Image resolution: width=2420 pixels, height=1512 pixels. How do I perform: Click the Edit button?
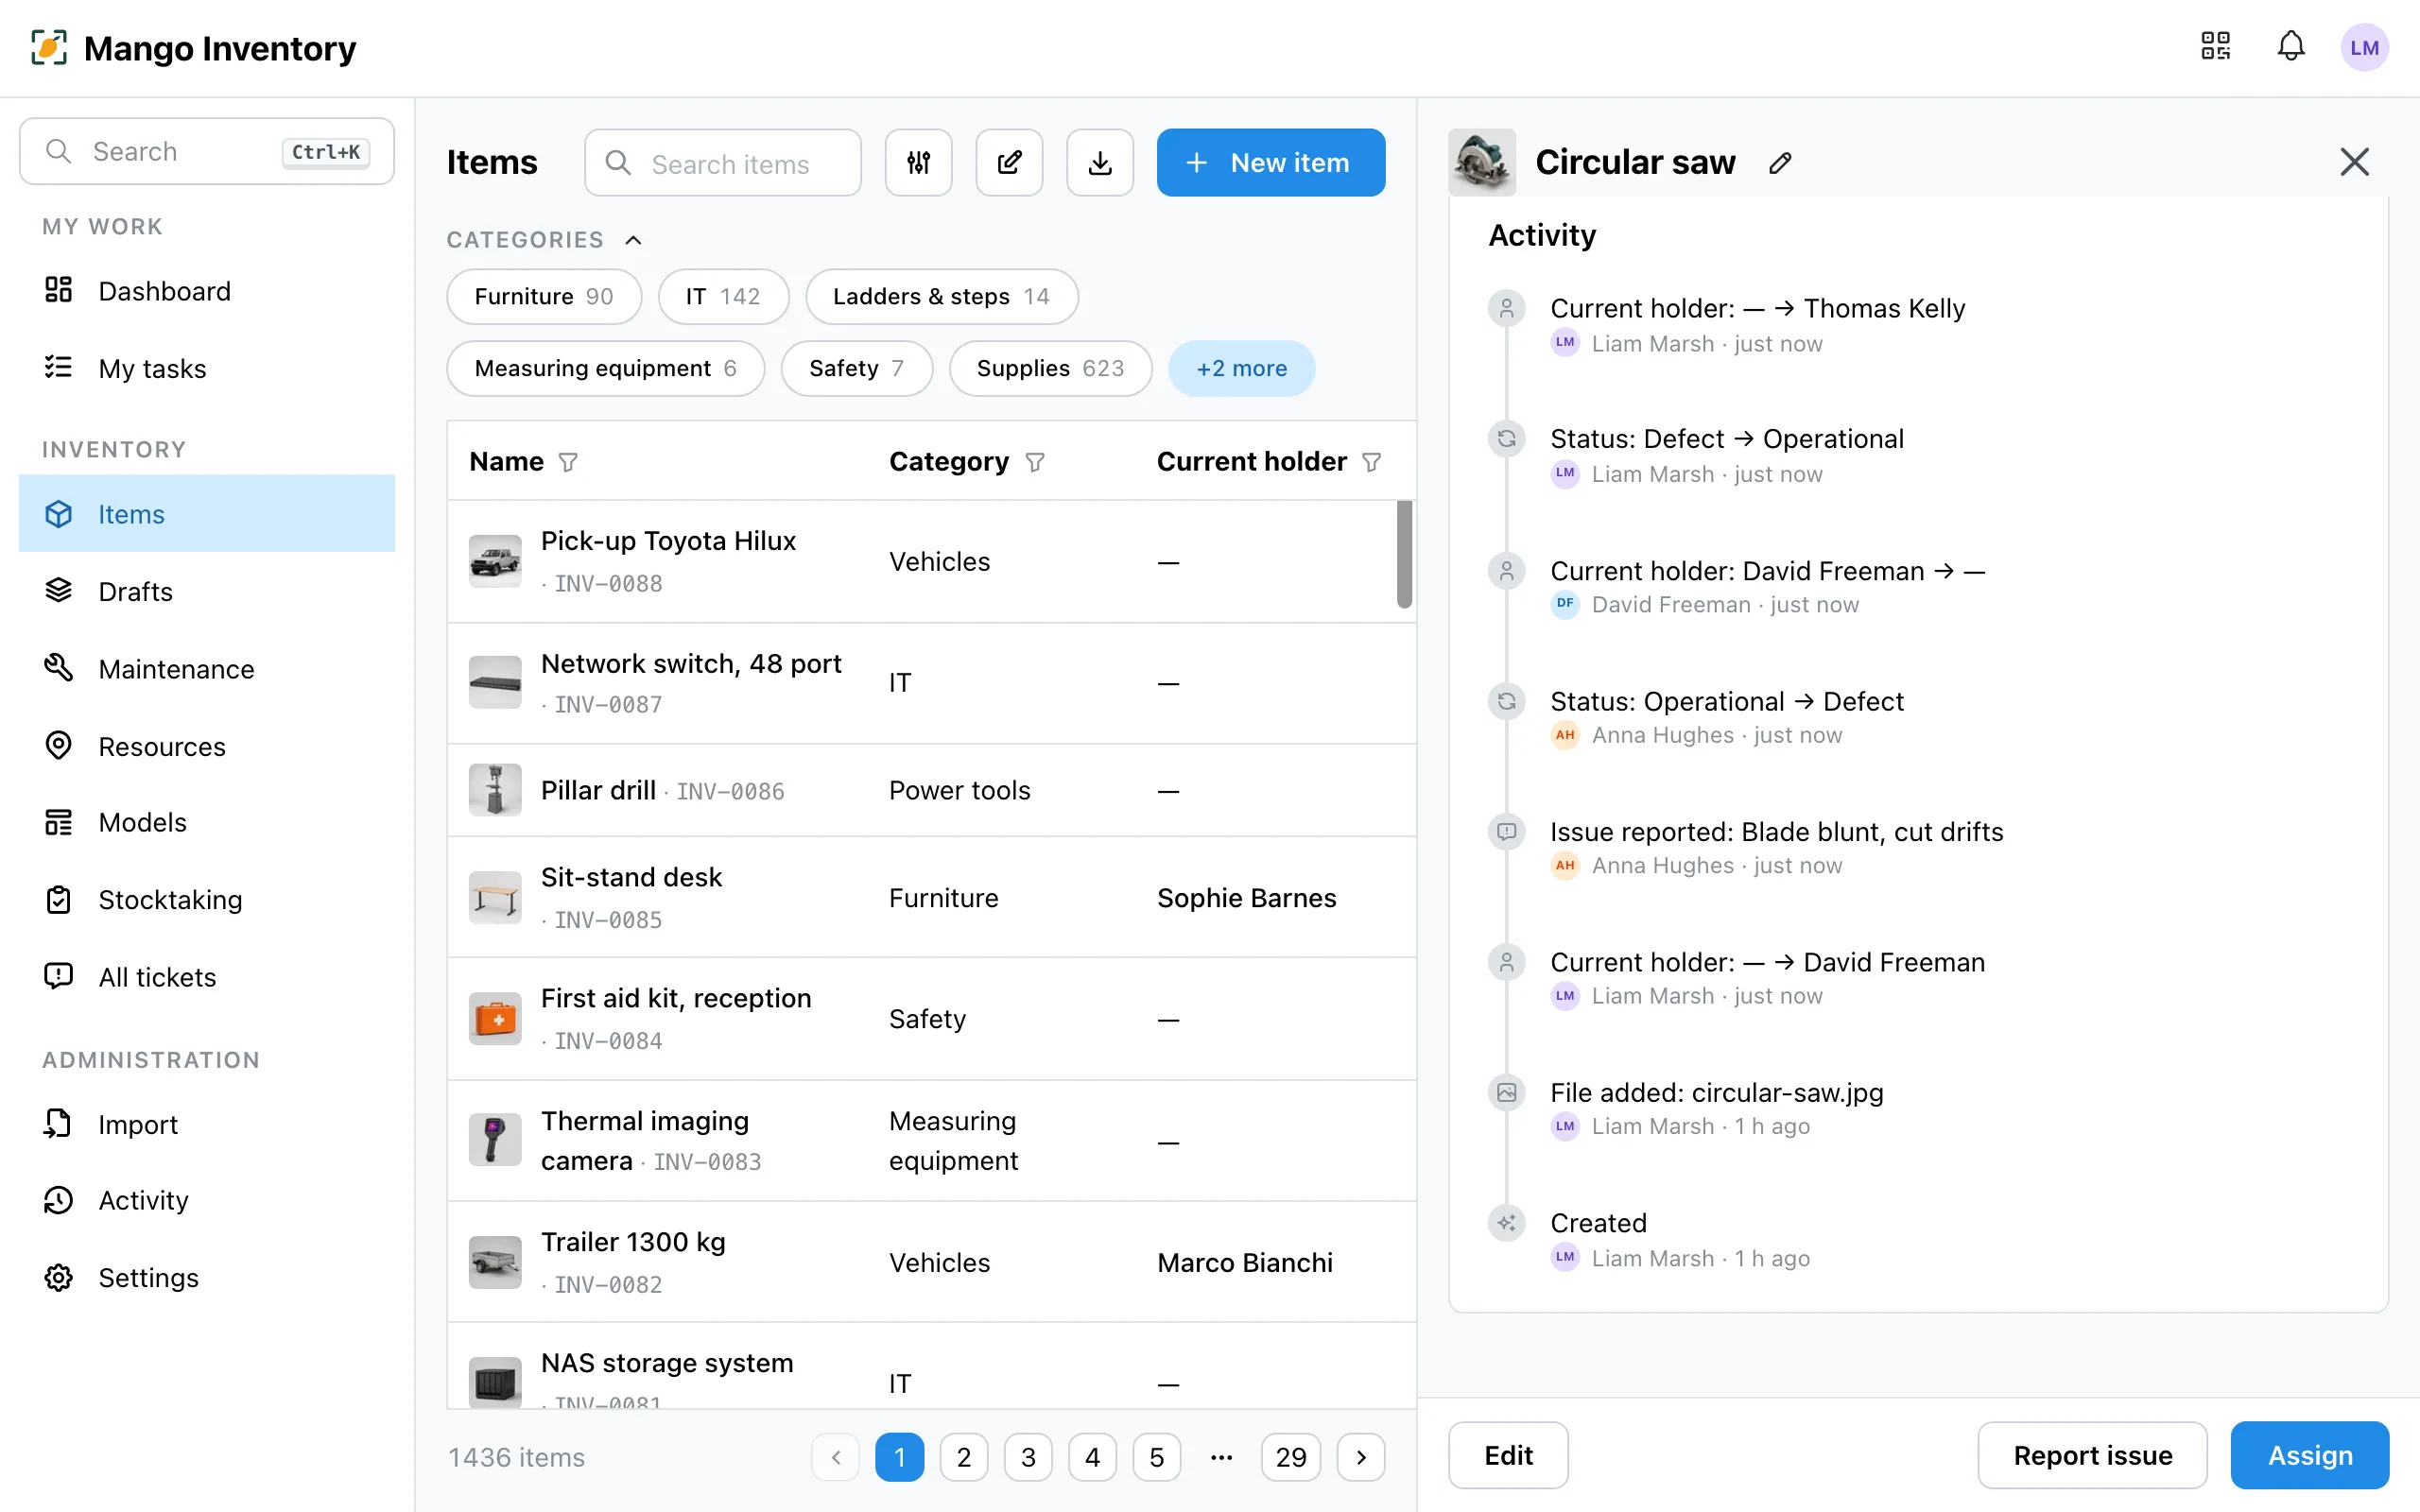click(x=1508, y=1455)
